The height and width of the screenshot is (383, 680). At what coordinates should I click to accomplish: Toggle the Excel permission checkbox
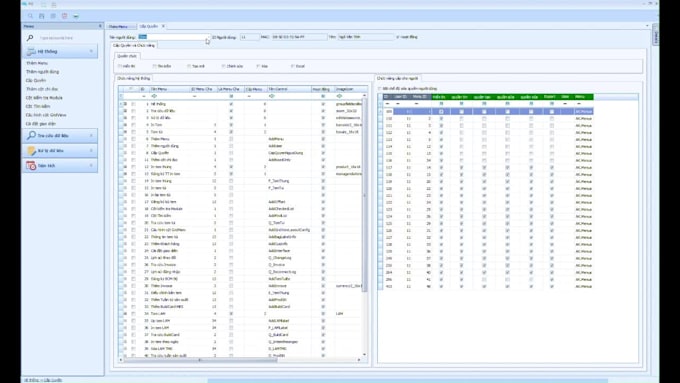click(293, 66)
